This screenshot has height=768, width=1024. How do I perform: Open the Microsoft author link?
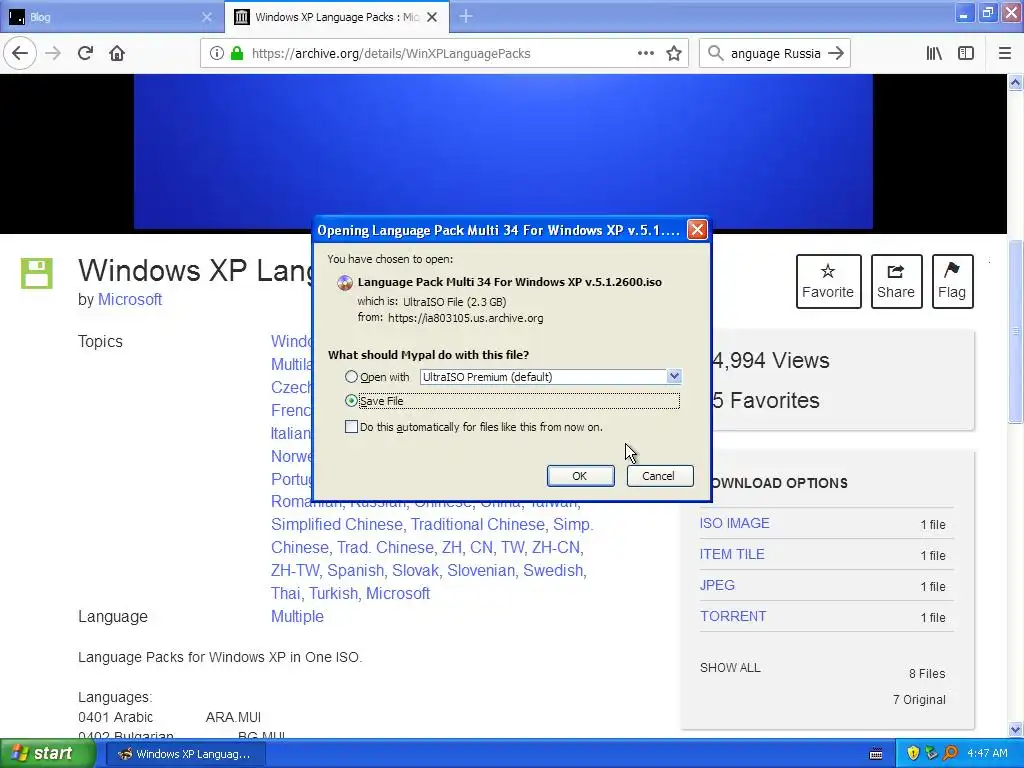130,299
